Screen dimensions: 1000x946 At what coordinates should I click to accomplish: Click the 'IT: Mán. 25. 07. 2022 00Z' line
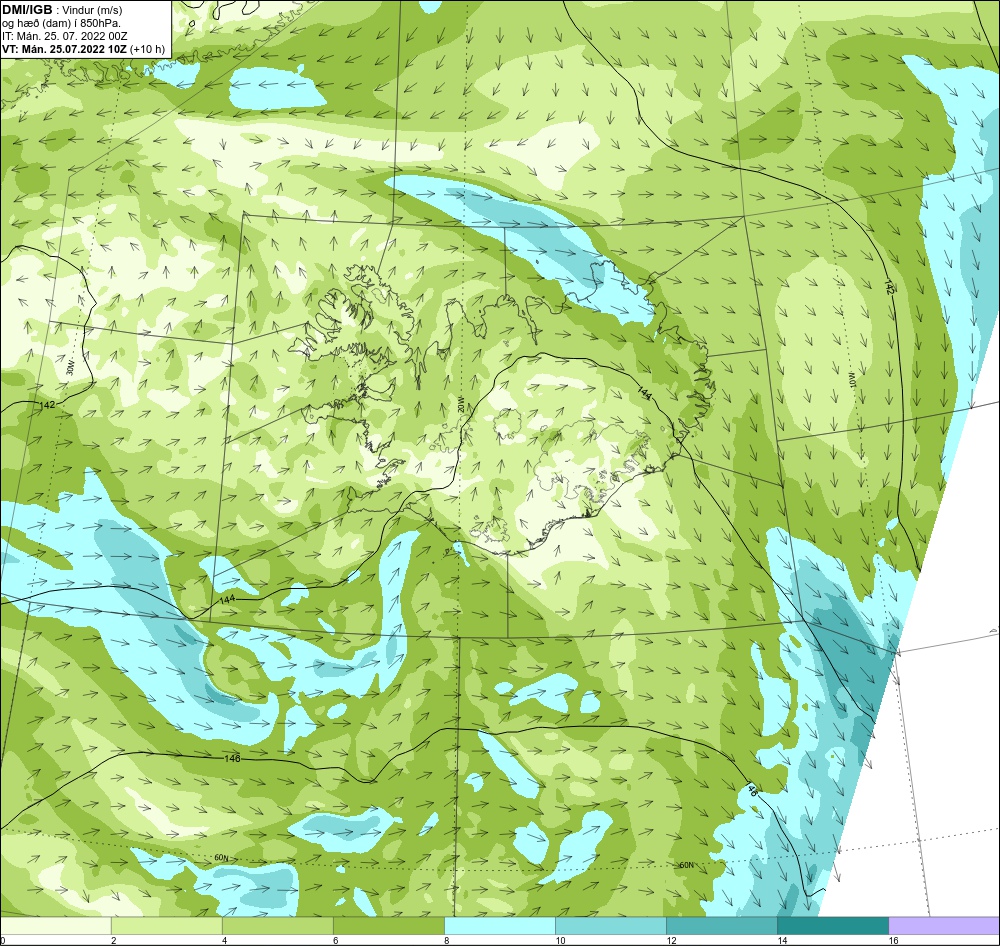[64, 36]
